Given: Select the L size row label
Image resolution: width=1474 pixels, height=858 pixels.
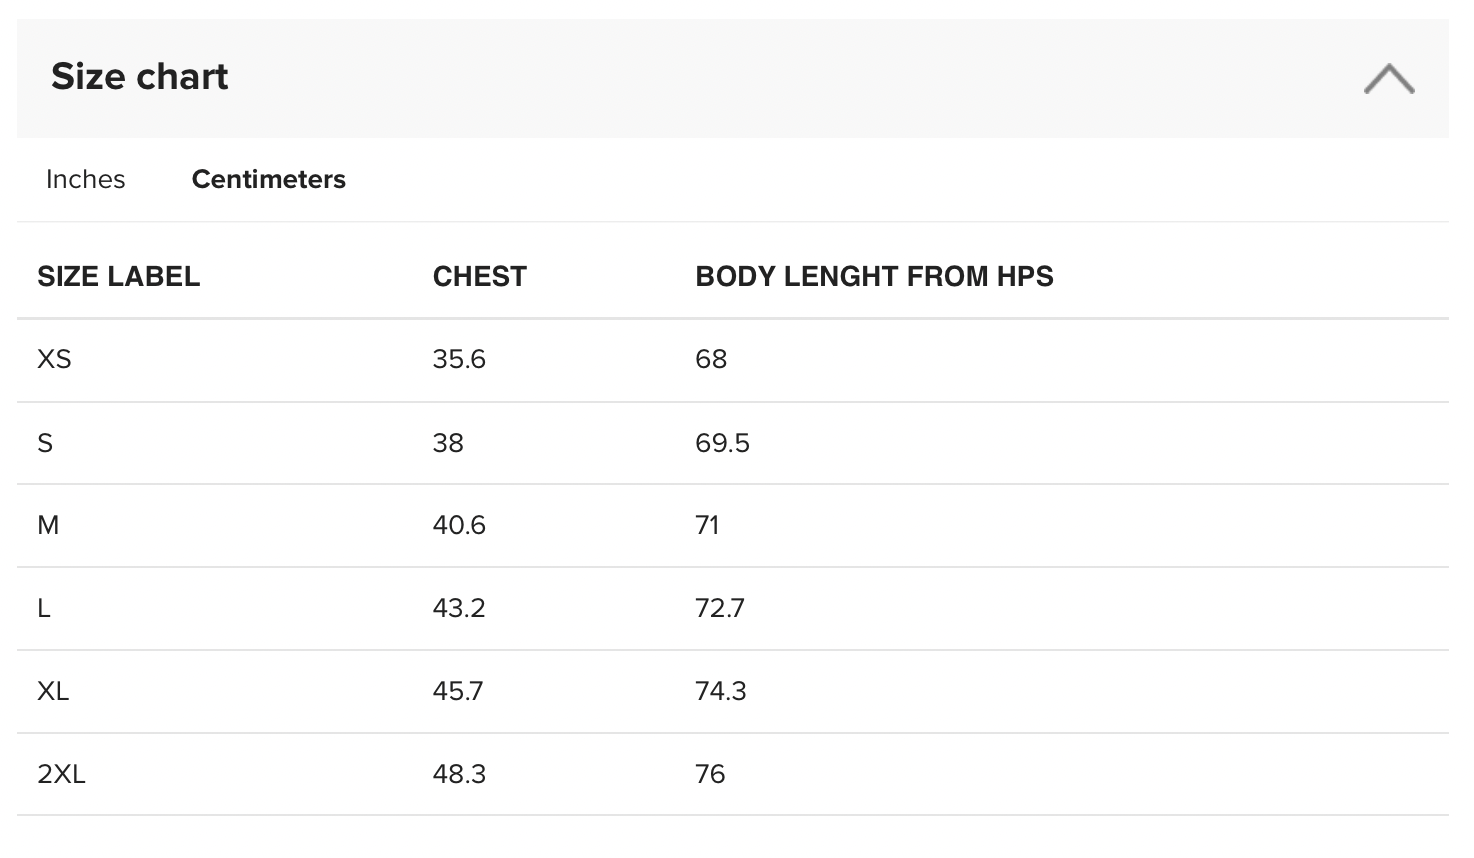Looking at the screenshot, I should point(44,609).
